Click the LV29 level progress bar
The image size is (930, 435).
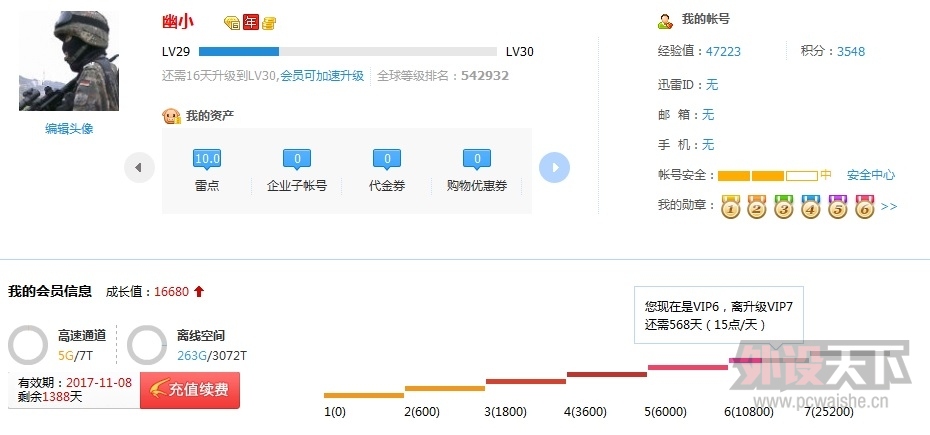coord(347,51)
